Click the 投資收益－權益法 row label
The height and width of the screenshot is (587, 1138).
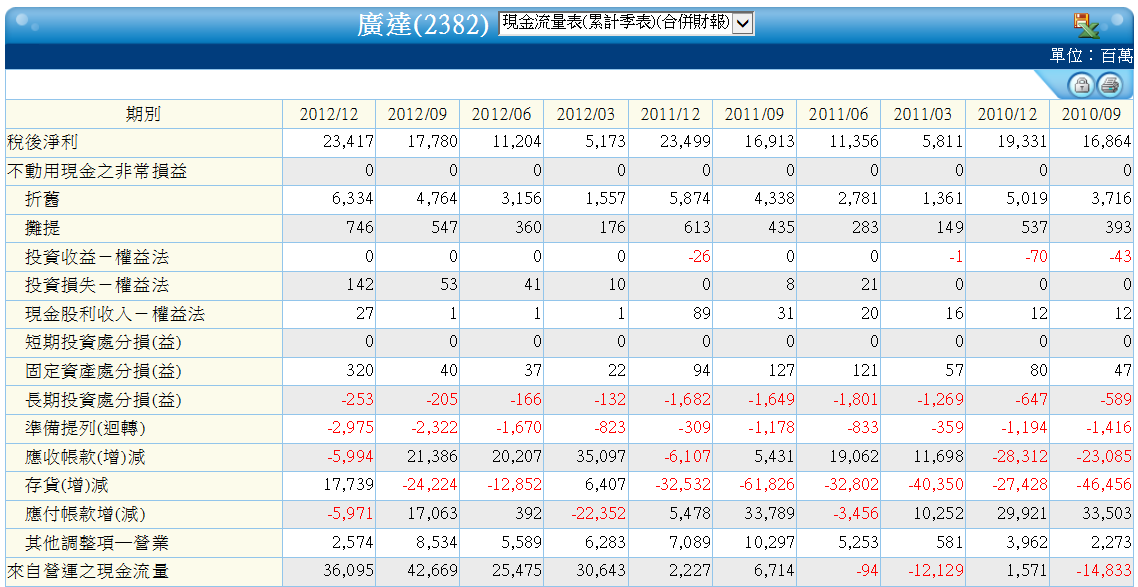pyautogui.click(x=99, y=257)
